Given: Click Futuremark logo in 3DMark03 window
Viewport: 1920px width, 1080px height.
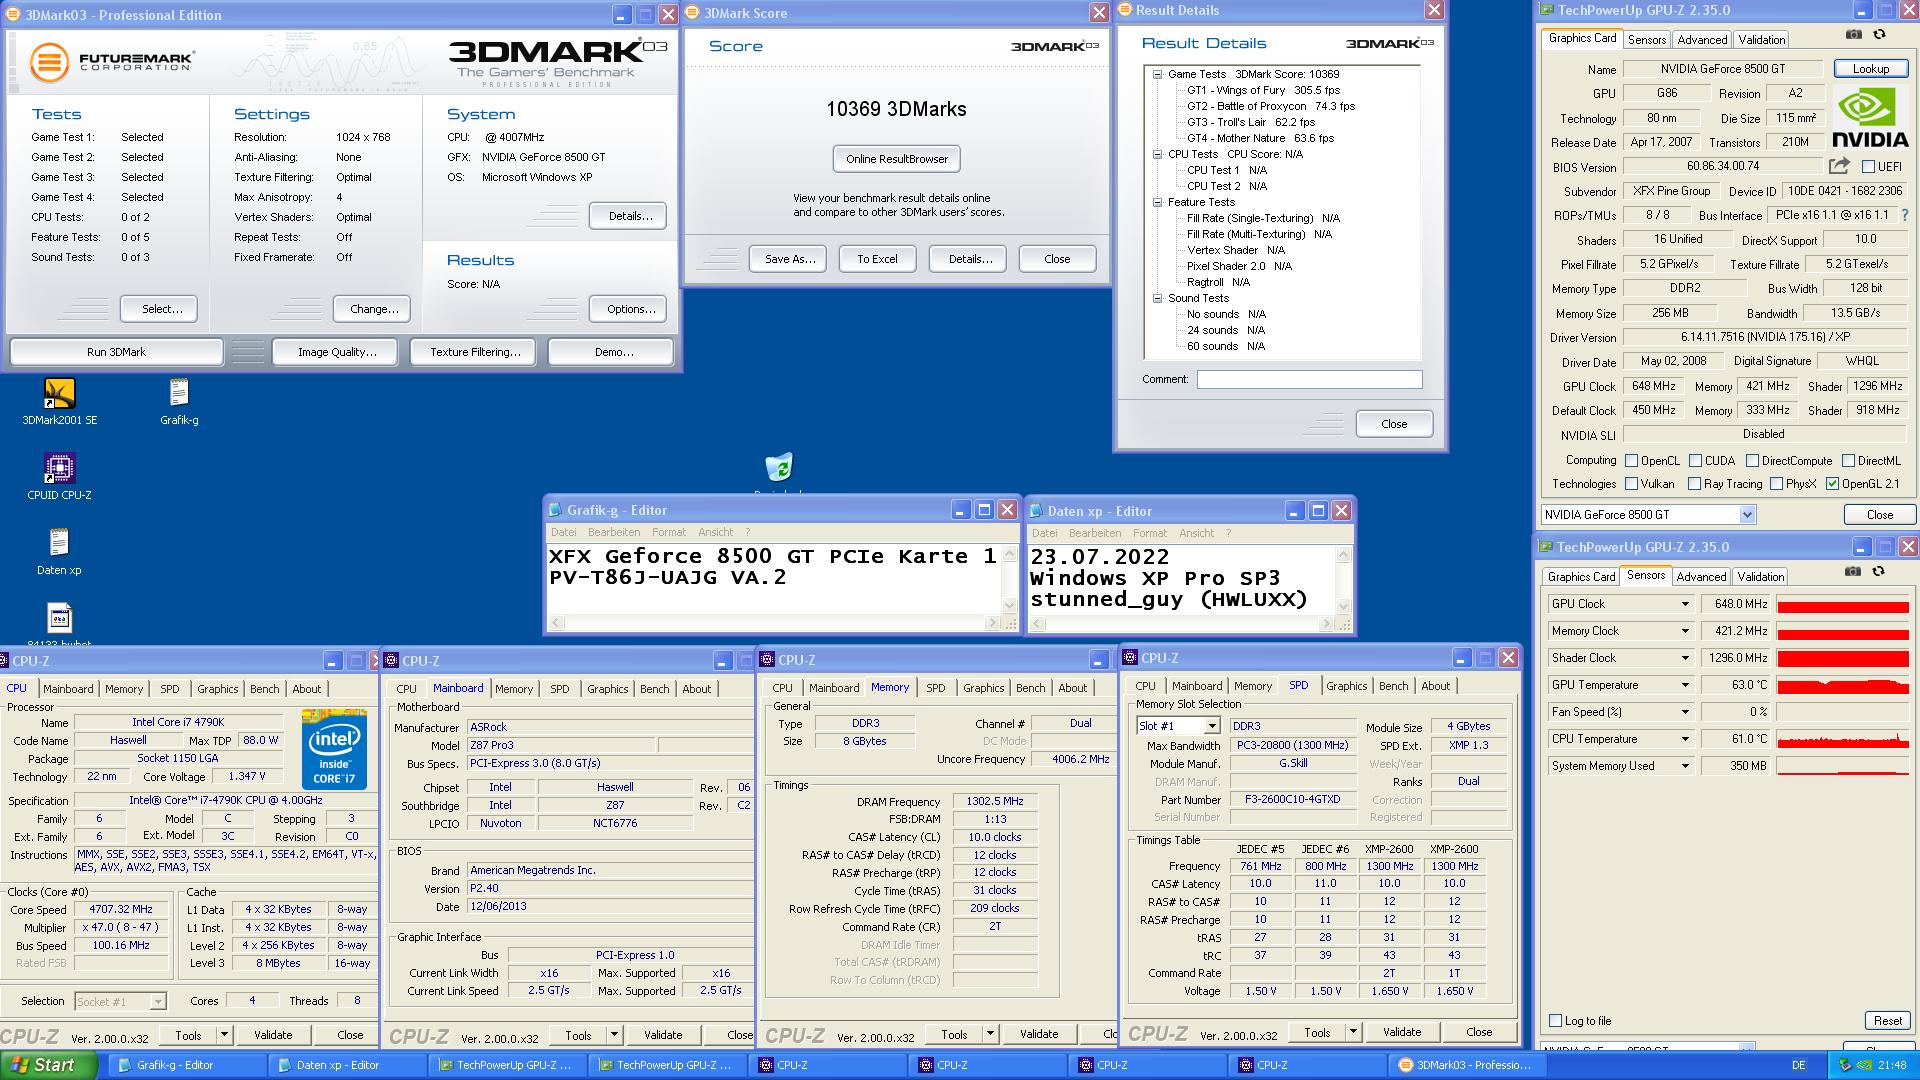Looking at the screenshot, I should point(111,62).
